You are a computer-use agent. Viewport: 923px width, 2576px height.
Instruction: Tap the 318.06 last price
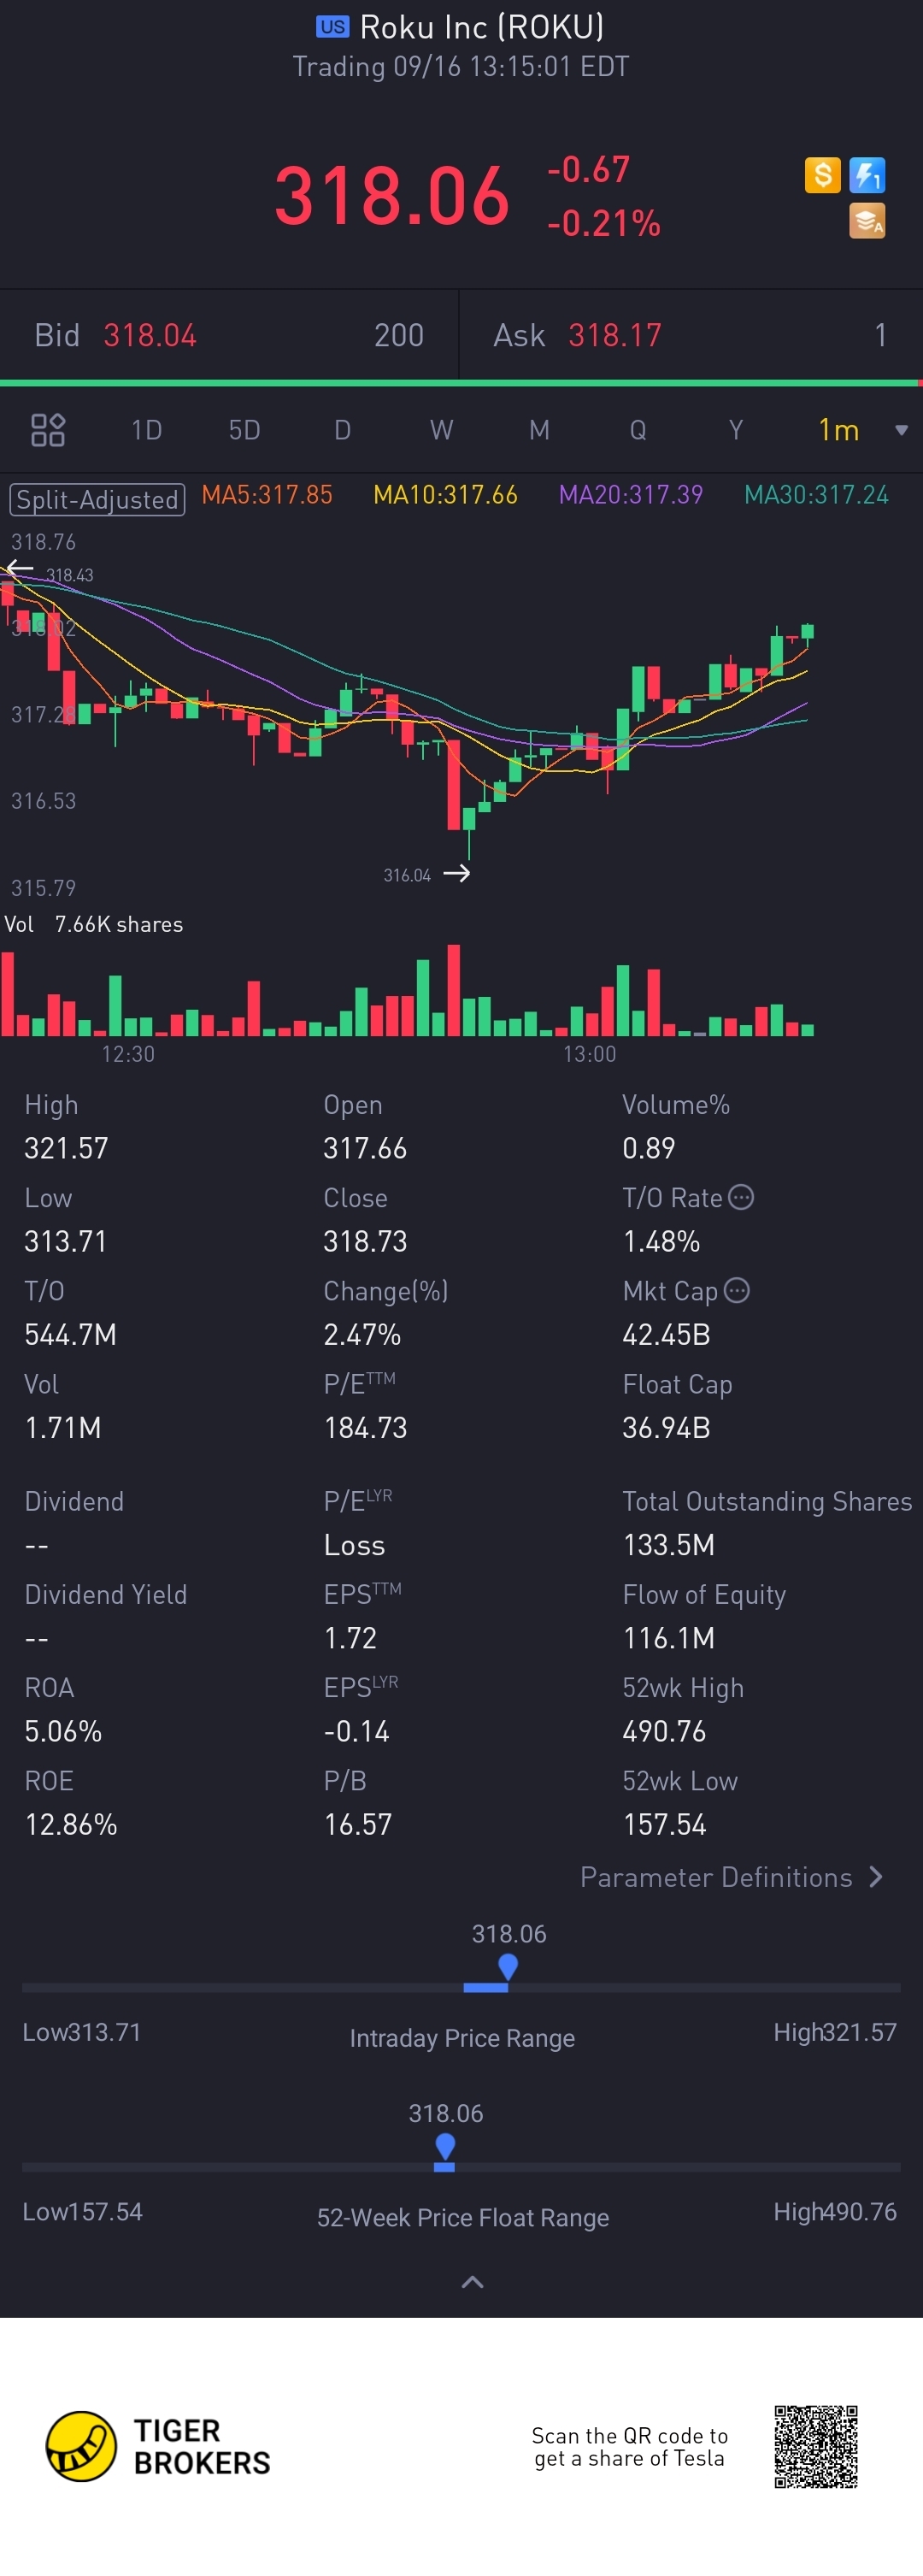pos(391,195)
